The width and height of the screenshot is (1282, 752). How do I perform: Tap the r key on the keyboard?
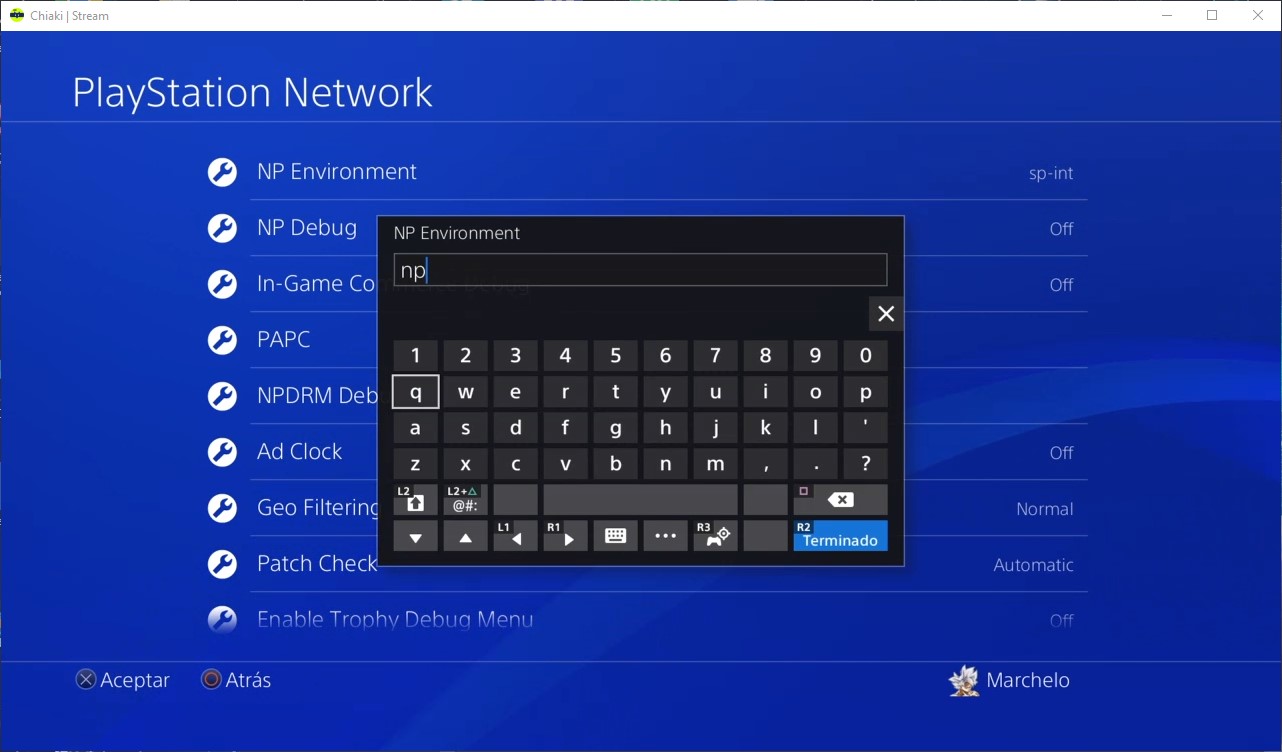pyautogui.click(x=566, y=392)
